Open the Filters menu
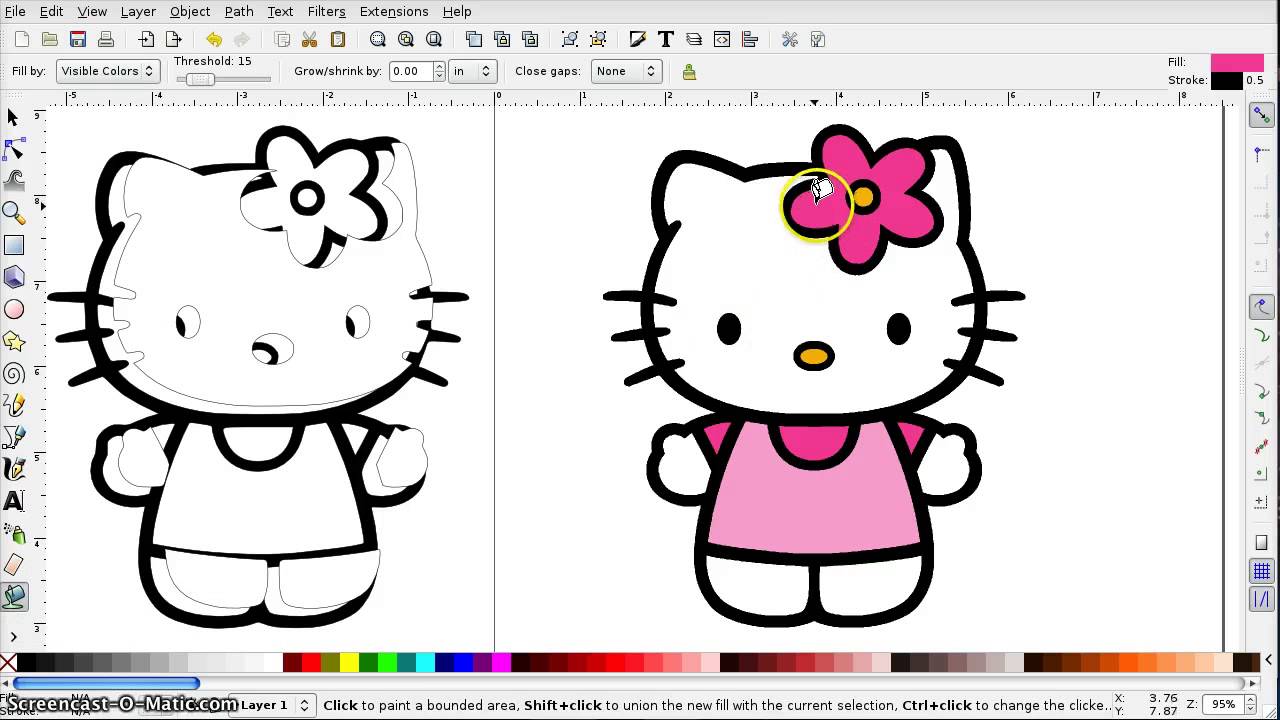 coord(326,11)
